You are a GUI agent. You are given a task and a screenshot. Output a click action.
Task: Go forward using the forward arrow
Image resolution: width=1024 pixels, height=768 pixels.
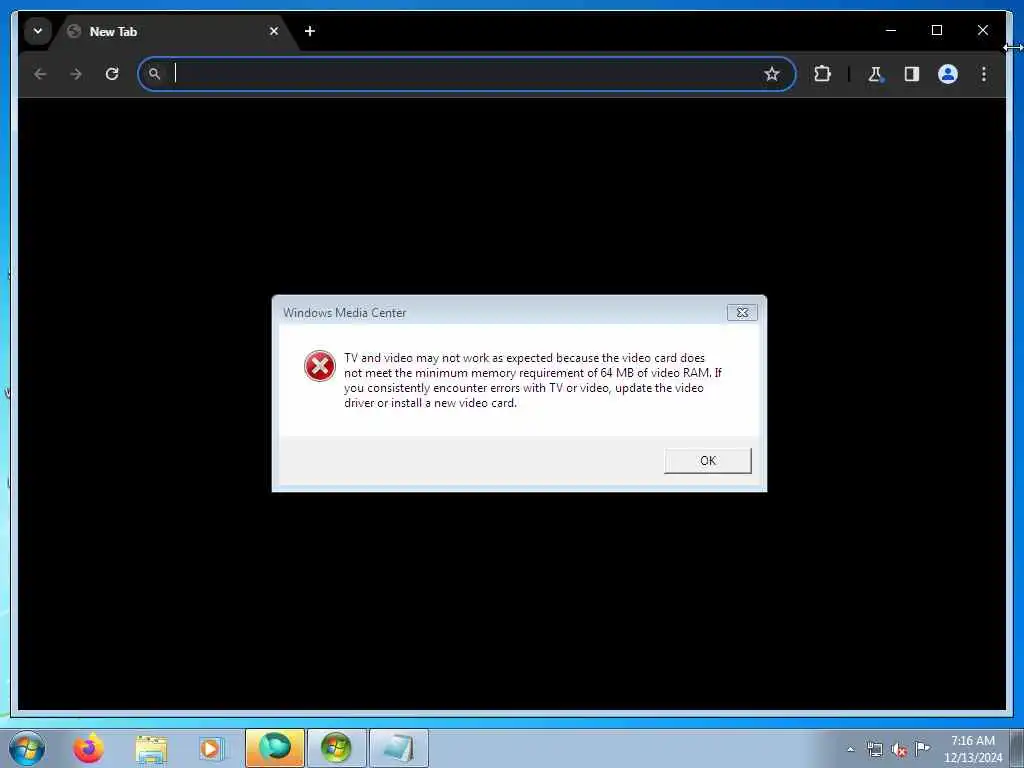coord(76,74)
